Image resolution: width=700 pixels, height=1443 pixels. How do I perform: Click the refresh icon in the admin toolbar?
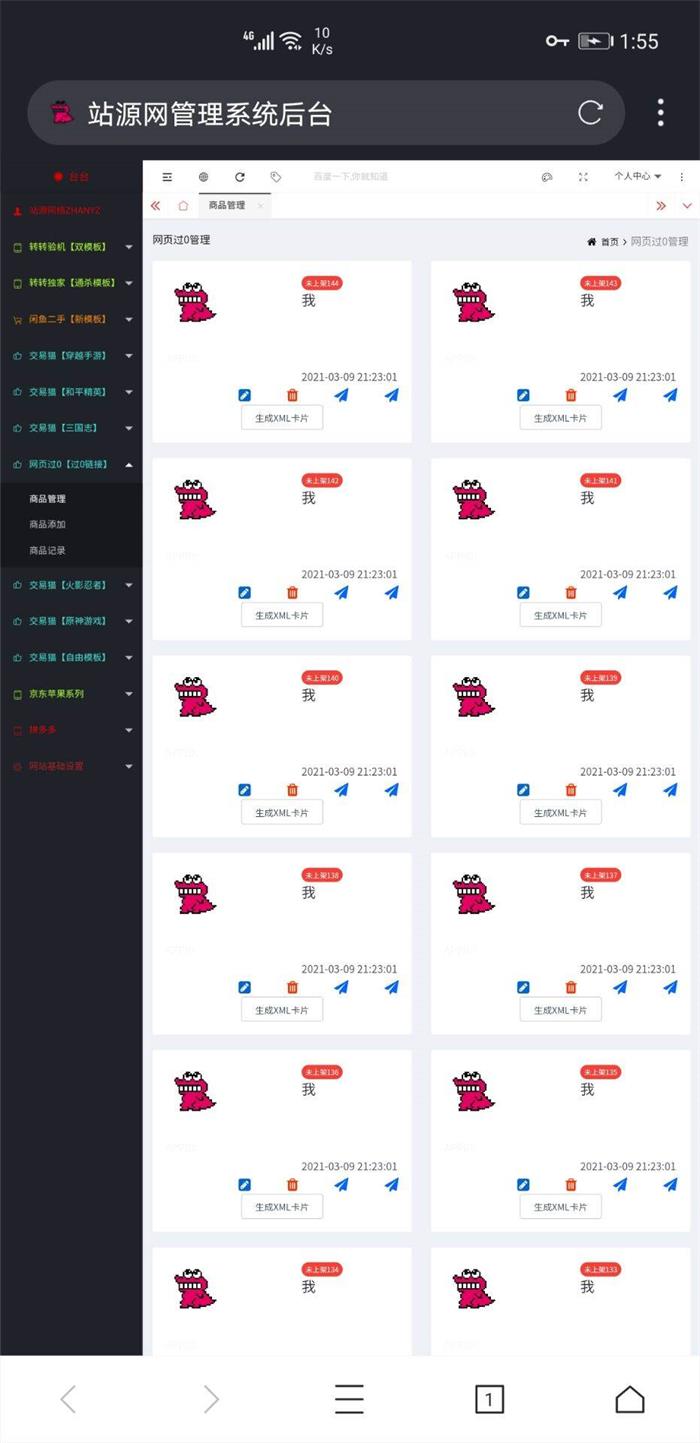click(x=240, y=177)
